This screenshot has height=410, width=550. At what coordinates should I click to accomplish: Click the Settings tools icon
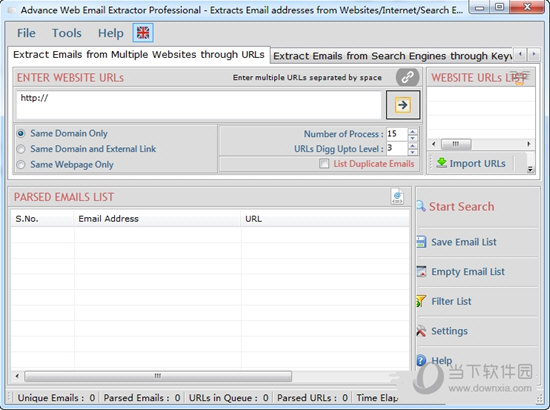click(x=421, y=331)
